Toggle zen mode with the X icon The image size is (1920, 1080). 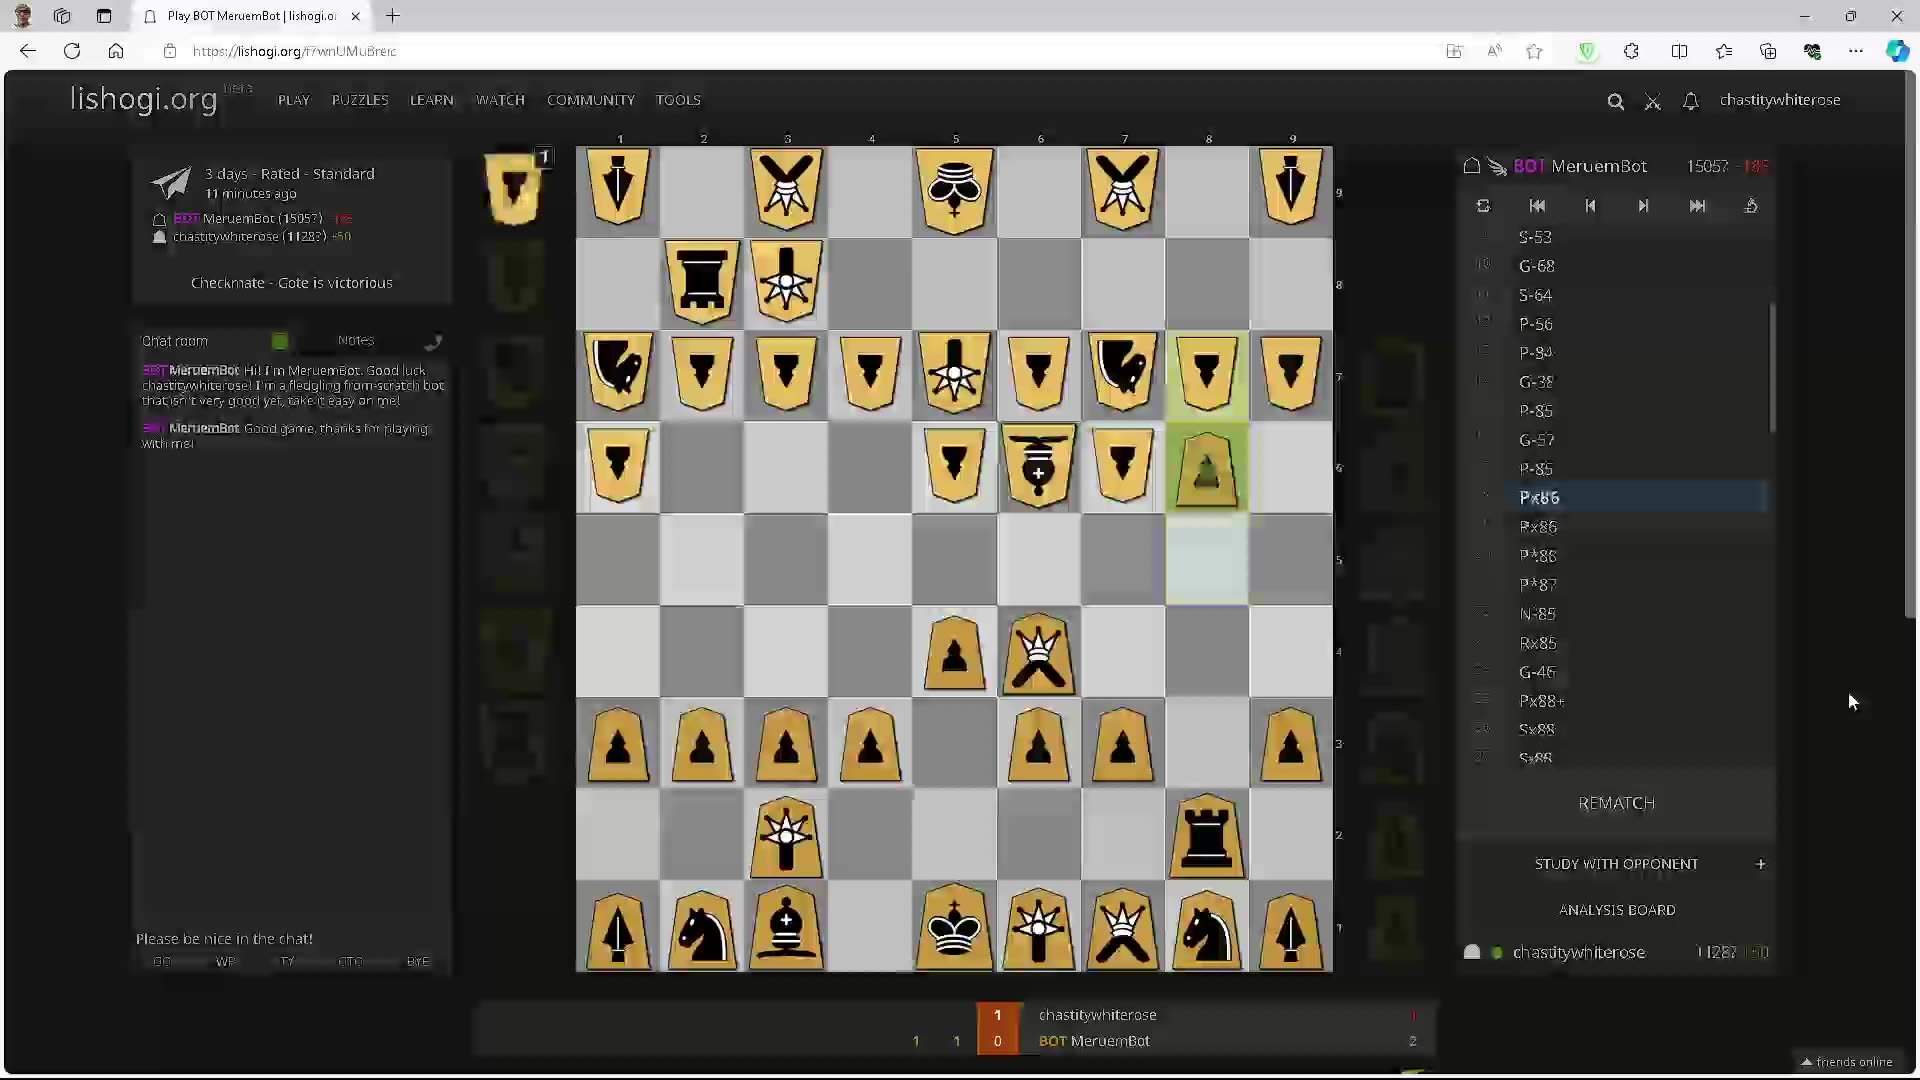click(x=1653, y=101)
